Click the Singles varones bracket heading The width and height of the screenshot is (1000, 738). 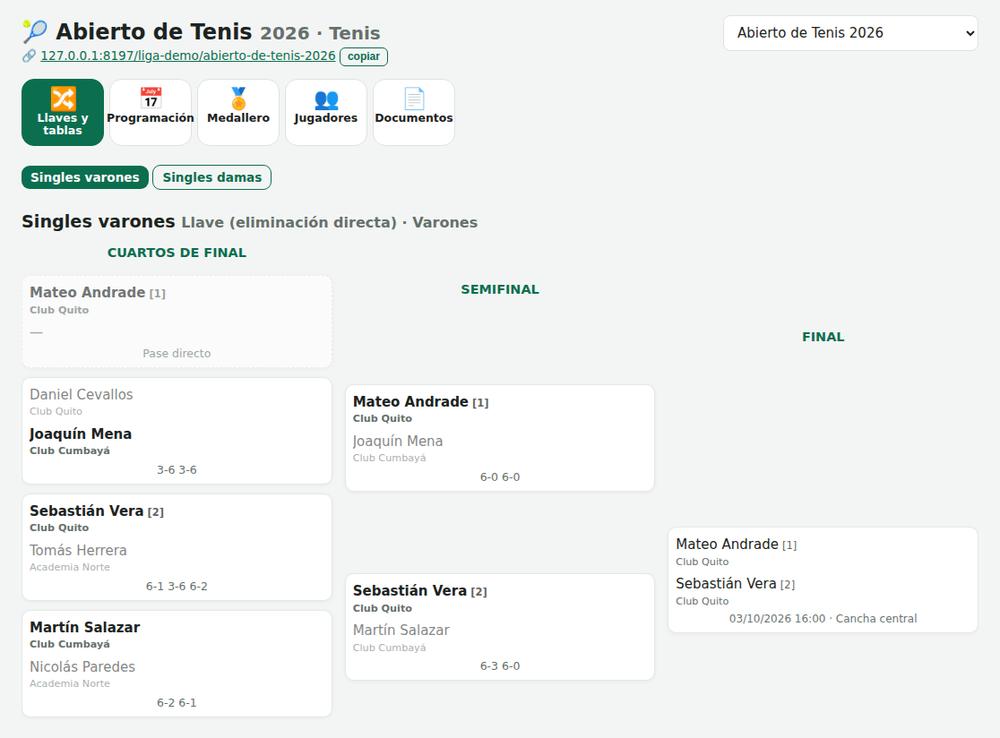coord(98,221)
